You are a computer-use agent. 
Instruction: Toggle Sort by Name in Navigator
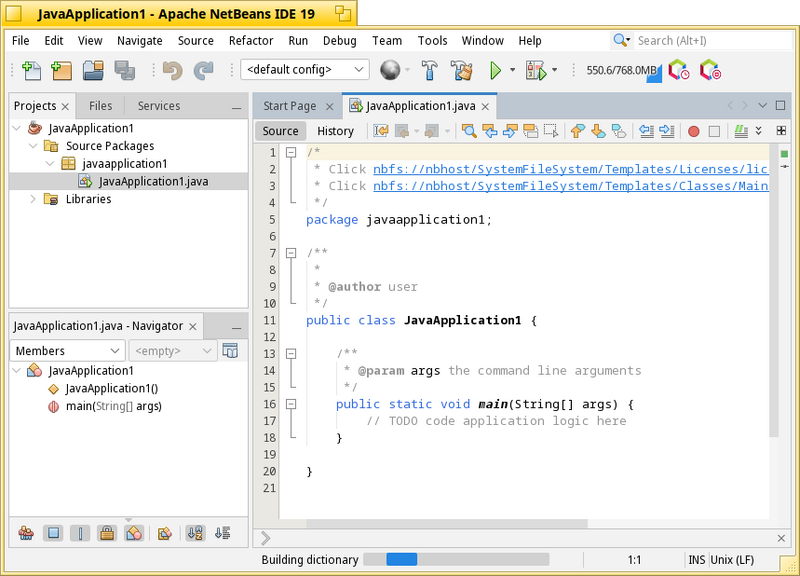coord(195,534)
